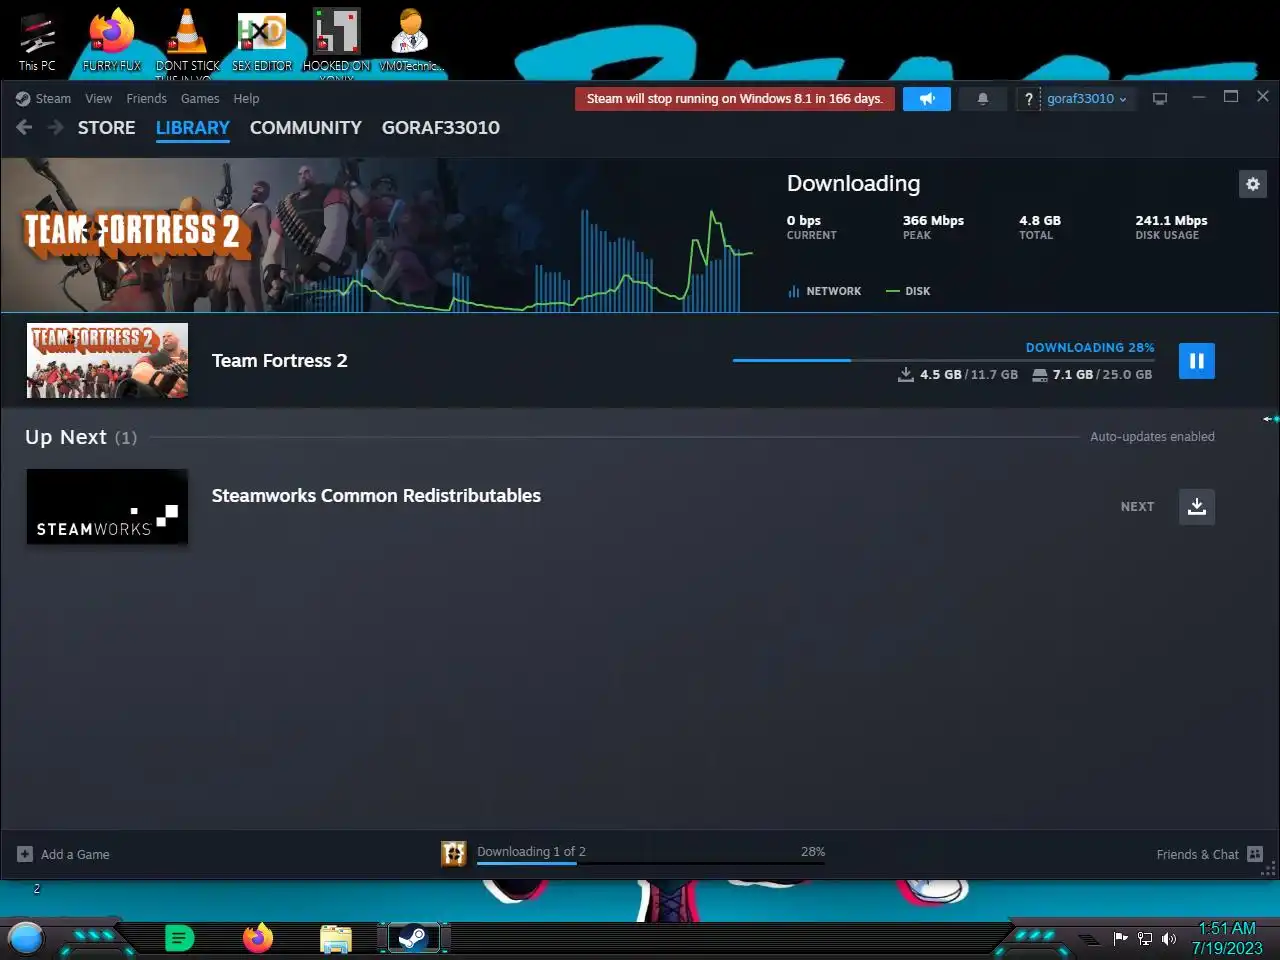The image size is (1280, 960).
Task: Click the Steam taskbar button
Action: (413, 938)
